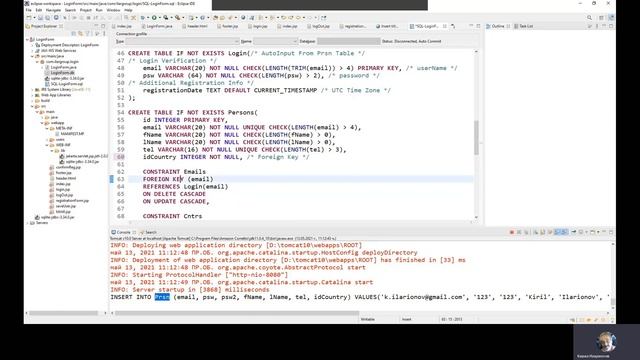Select header.html in the project tree
Image resolution: width=640 pixels, height=360 pixels.
tap(65, 178)
